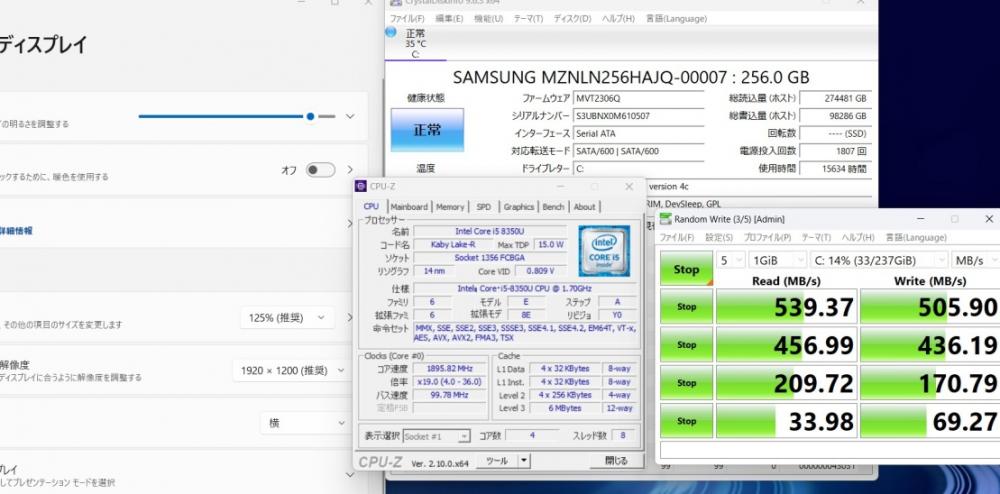Switch to the Graphics tab in CPU-Z

click(x=518, y=207)
